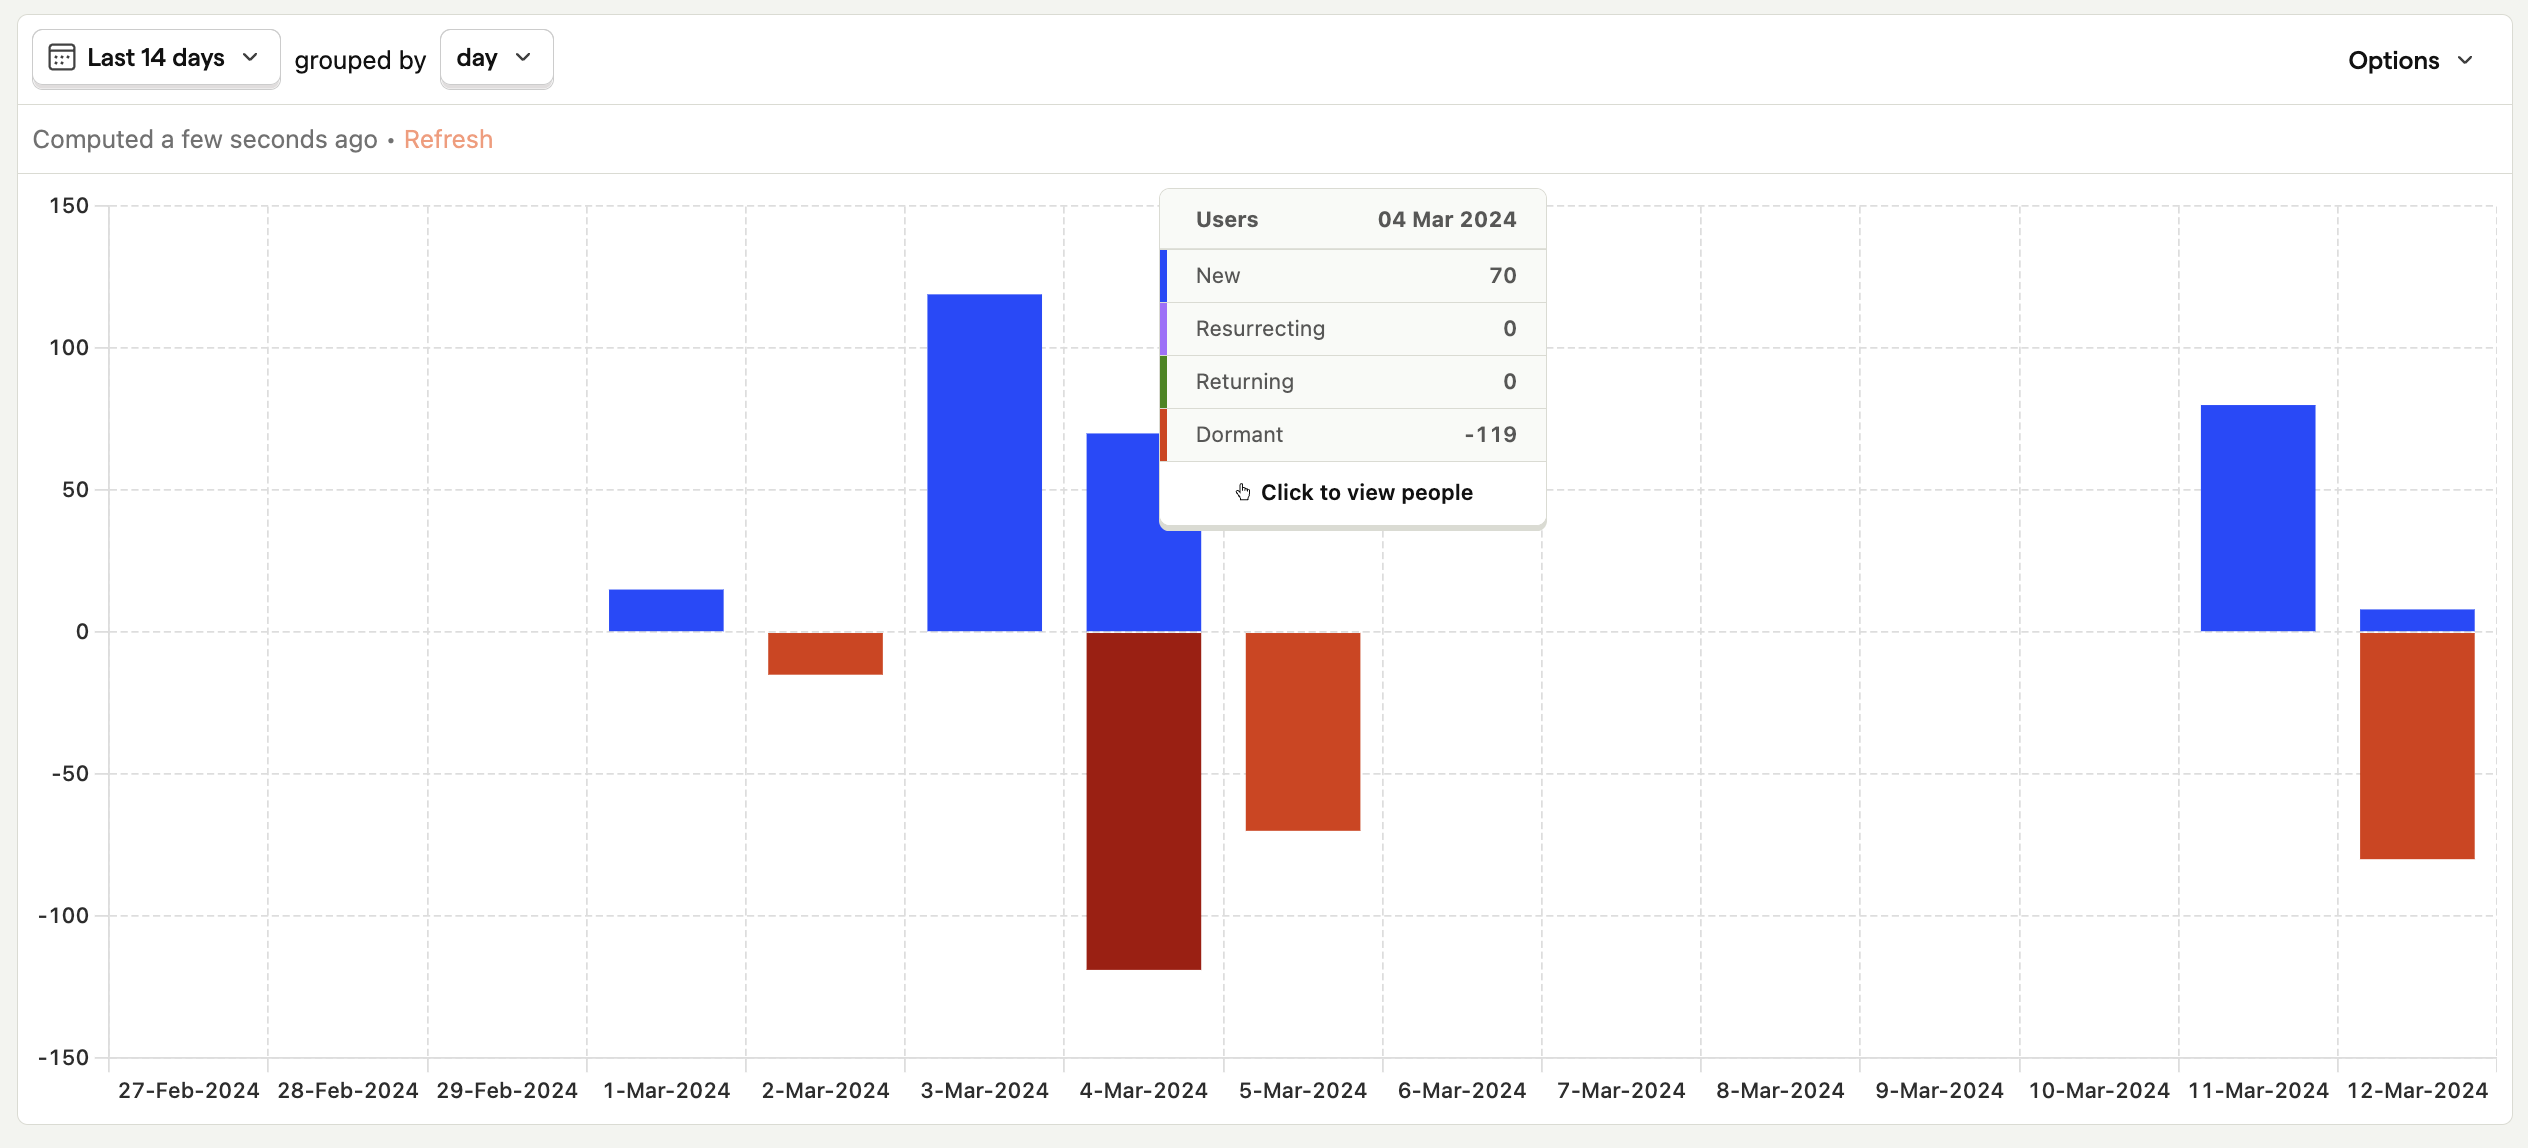The height and width of the screenshot is (1148, 2528).
Task: Click the blue New color swatch in tooltip
Action: 1163,276
